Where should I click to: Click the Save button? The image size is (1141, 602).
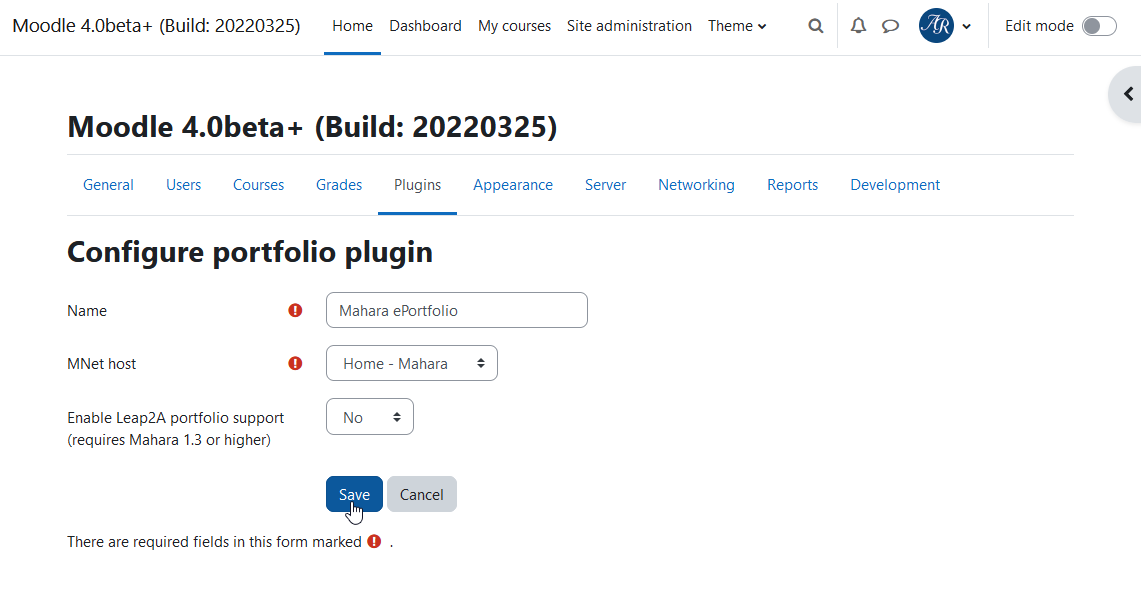coord(354,494)
